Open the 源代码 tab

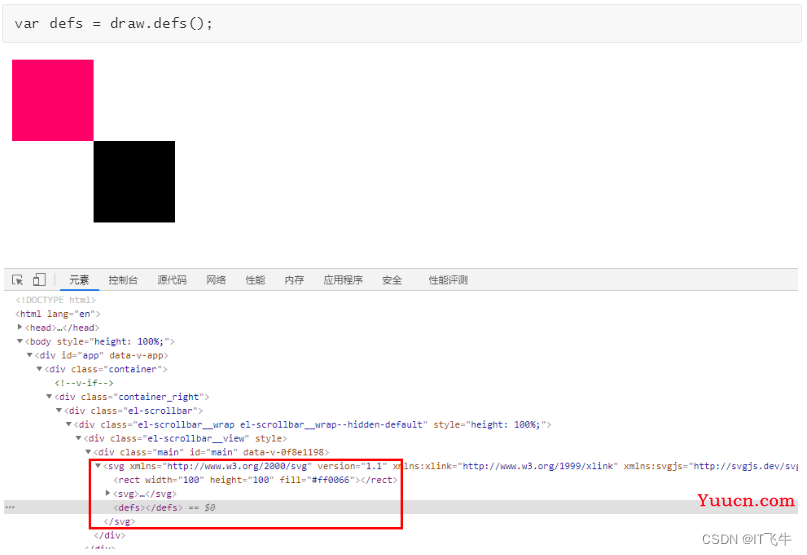coord(172,280)
